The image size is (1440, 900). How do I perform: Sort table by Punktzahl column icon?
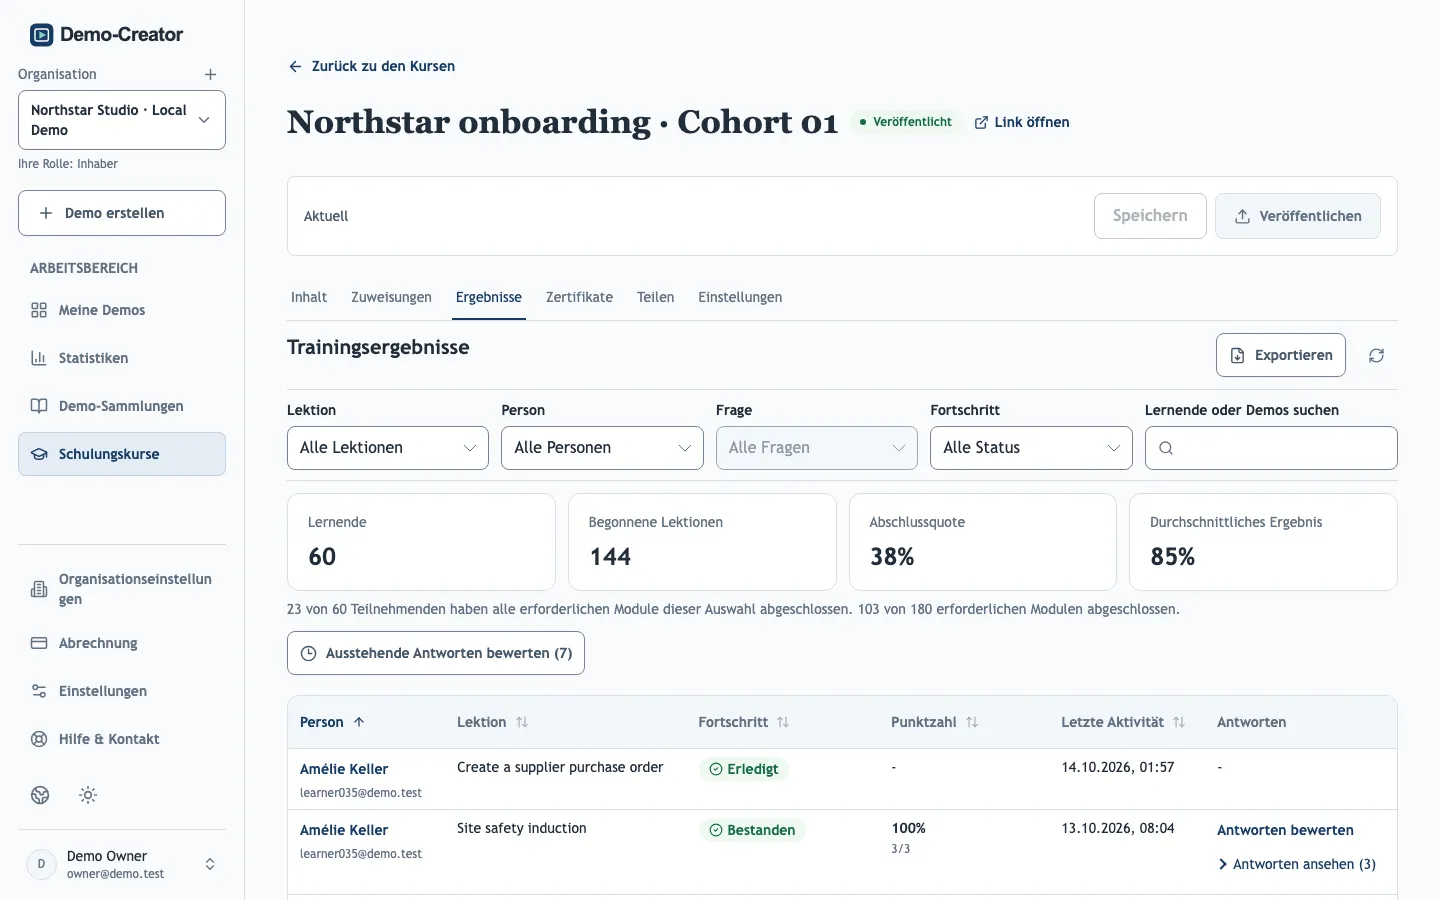pos(972,722)
